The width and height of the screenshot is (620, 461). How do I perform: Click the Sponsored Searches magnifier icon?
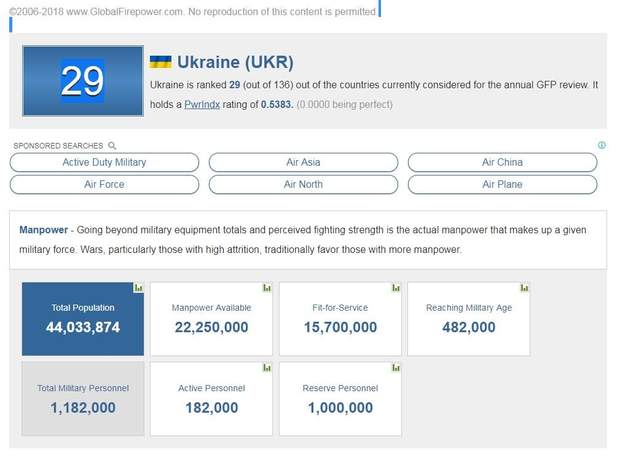point(112,146)
